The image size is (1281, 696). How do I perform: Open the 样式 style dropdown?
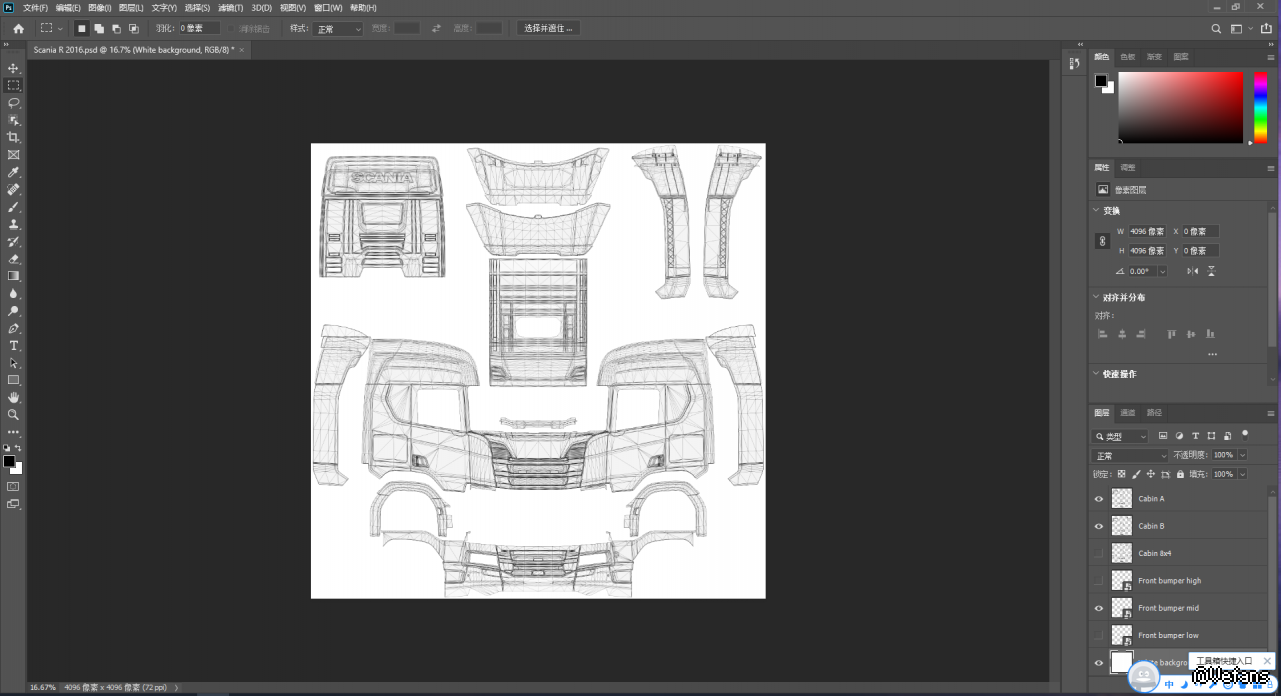coord(338,29)
